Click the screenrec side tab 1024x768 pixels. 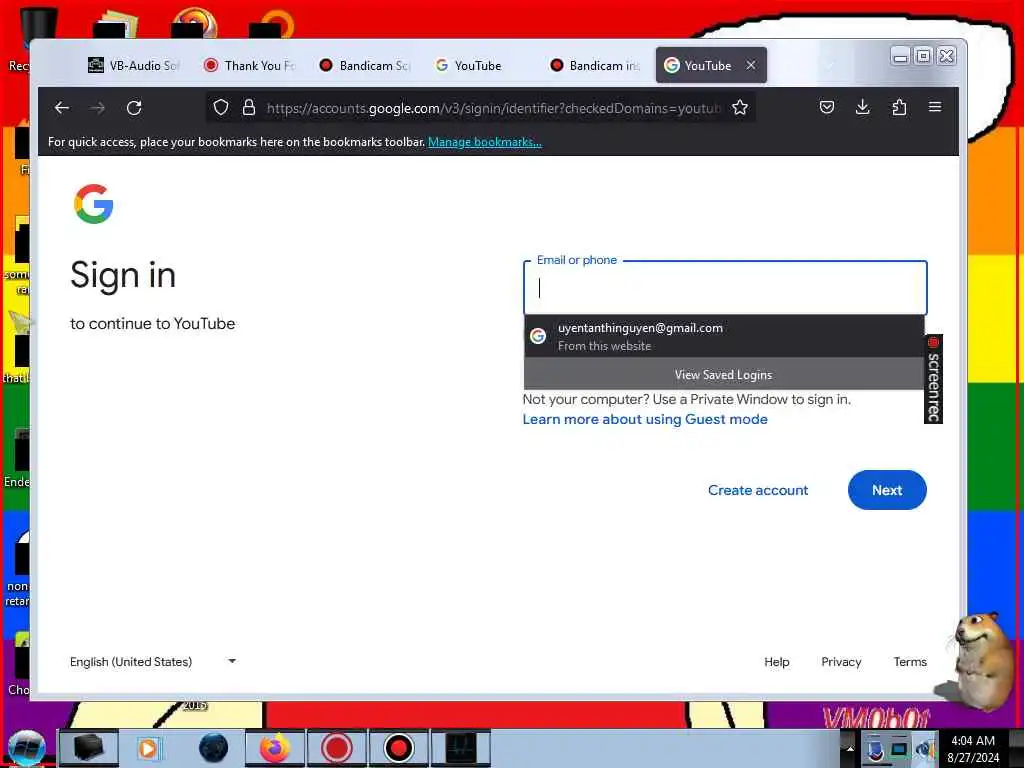933,379
